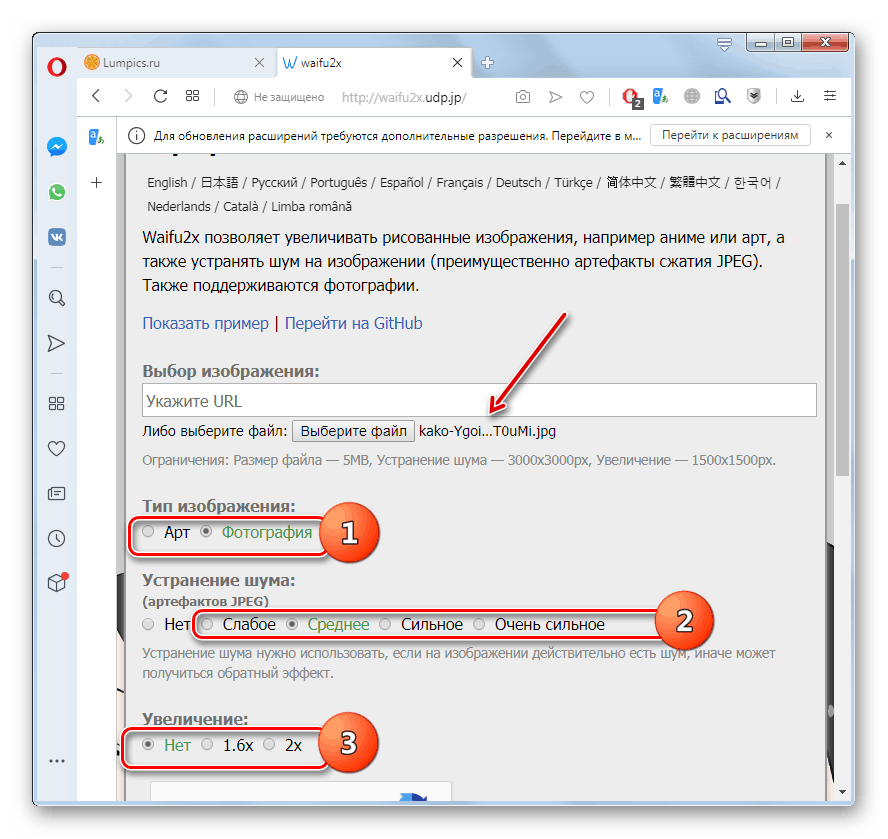
Task: Open the Opera main menu logo
Action: point(57,67)
